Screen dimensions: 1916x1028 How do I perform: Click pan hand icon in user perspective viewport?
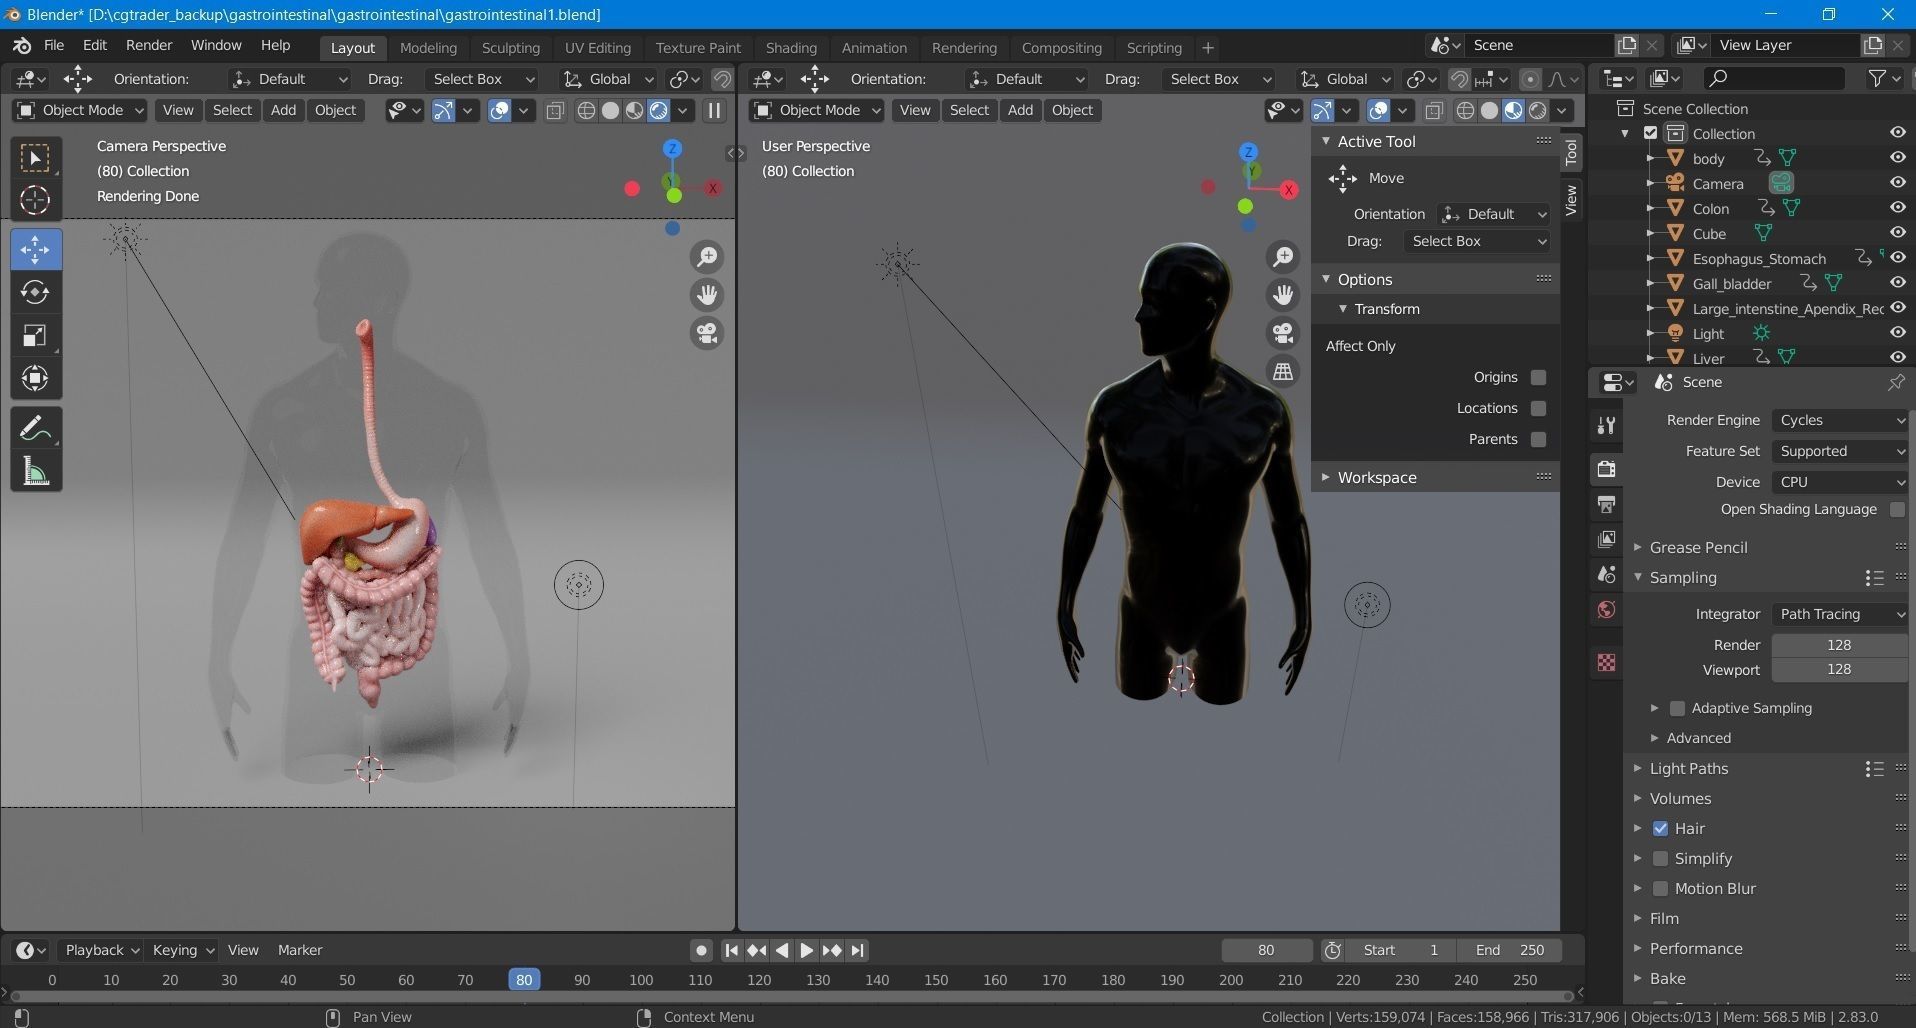(1283, 295)
